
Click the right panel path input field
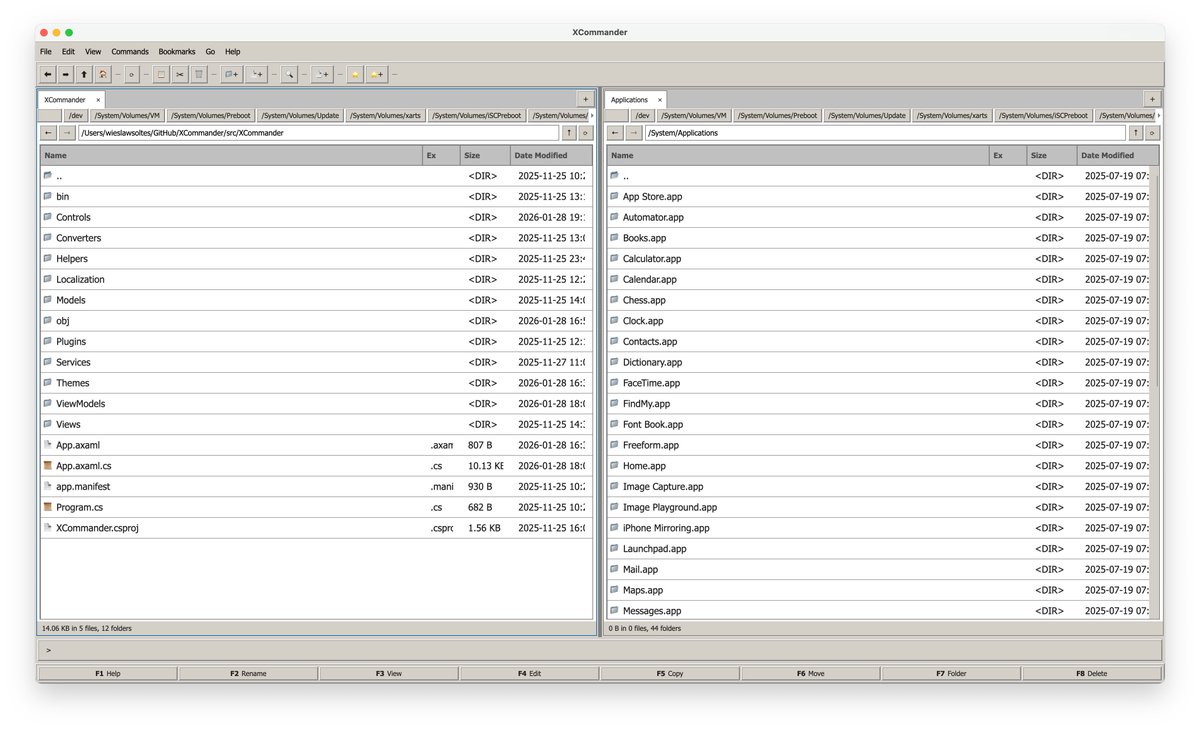coord(886,133)
